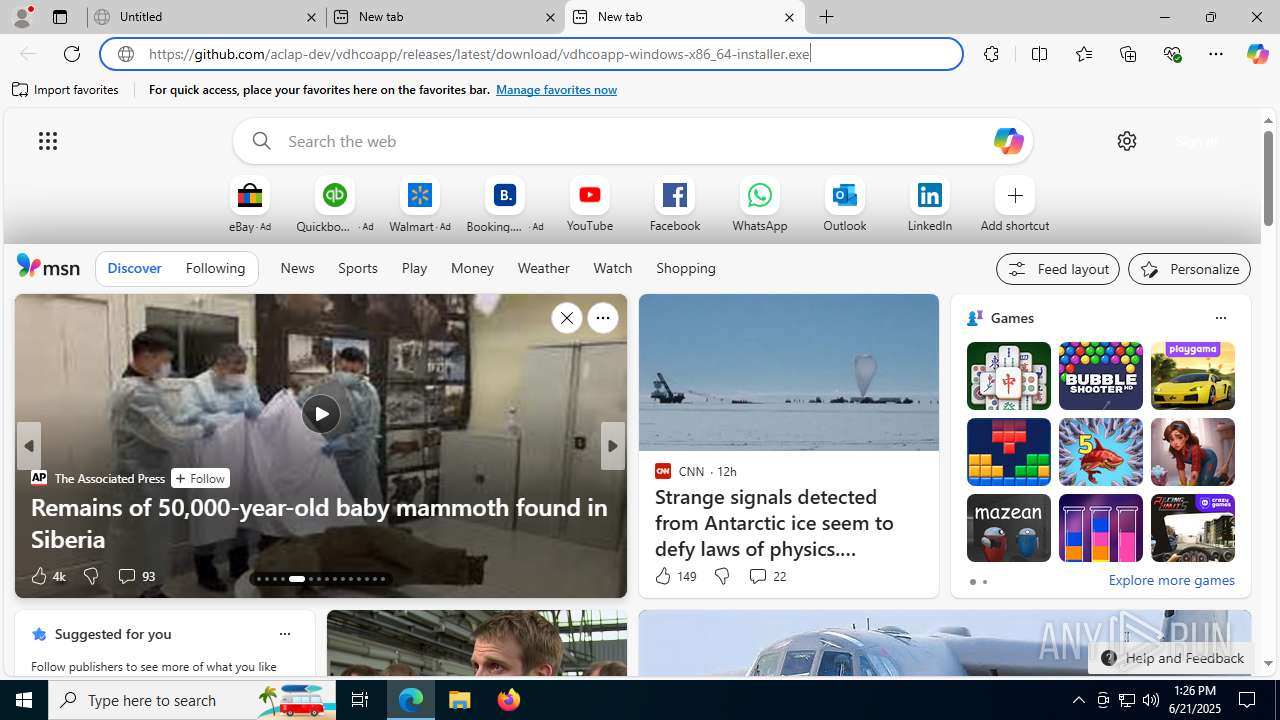1280x720 pixels.
Task: Dismiss the mammoth story with X
Action: coord(566,318)
